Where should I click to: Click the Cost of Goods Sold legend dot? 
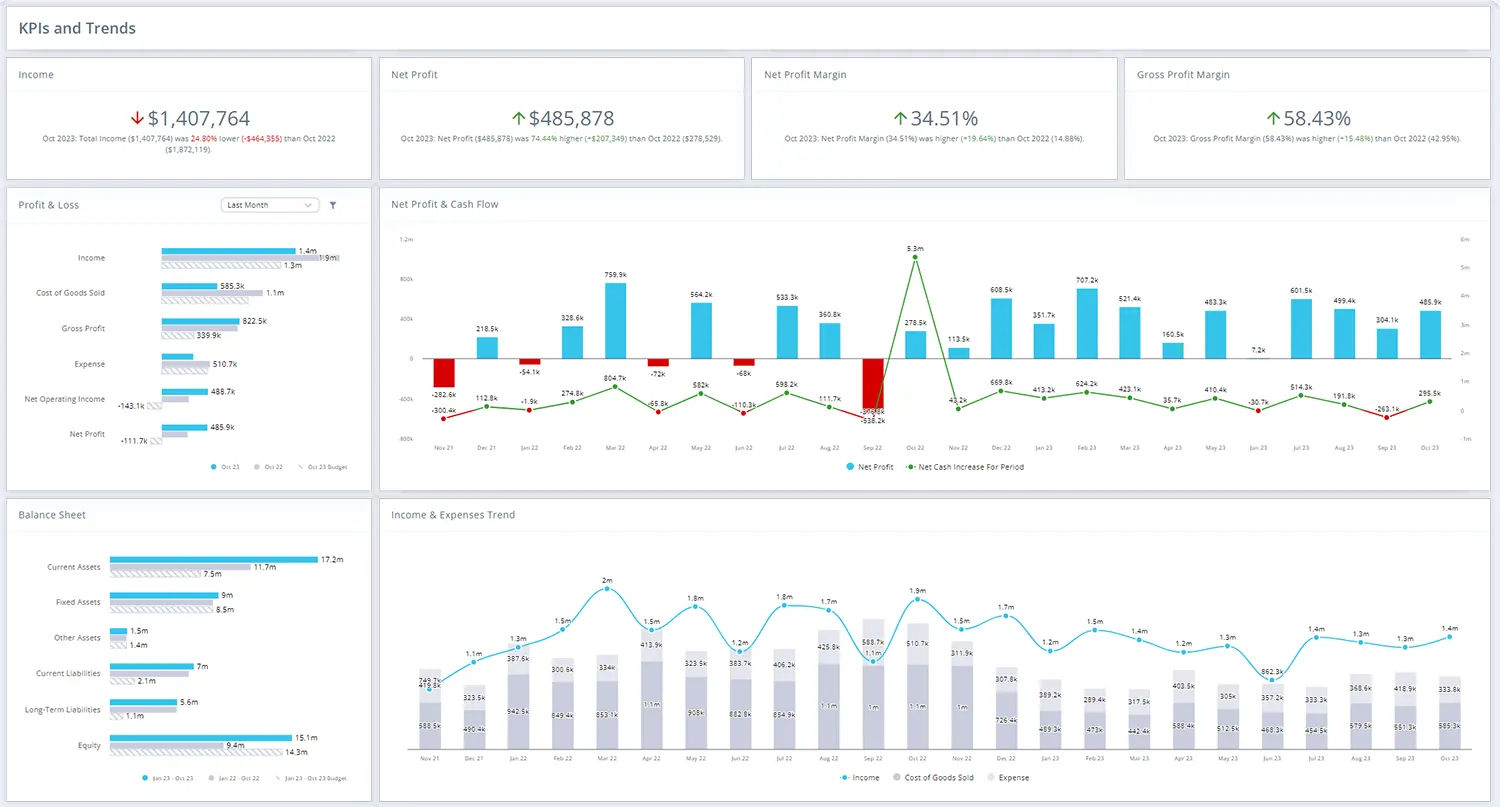[x=897, y=777]
